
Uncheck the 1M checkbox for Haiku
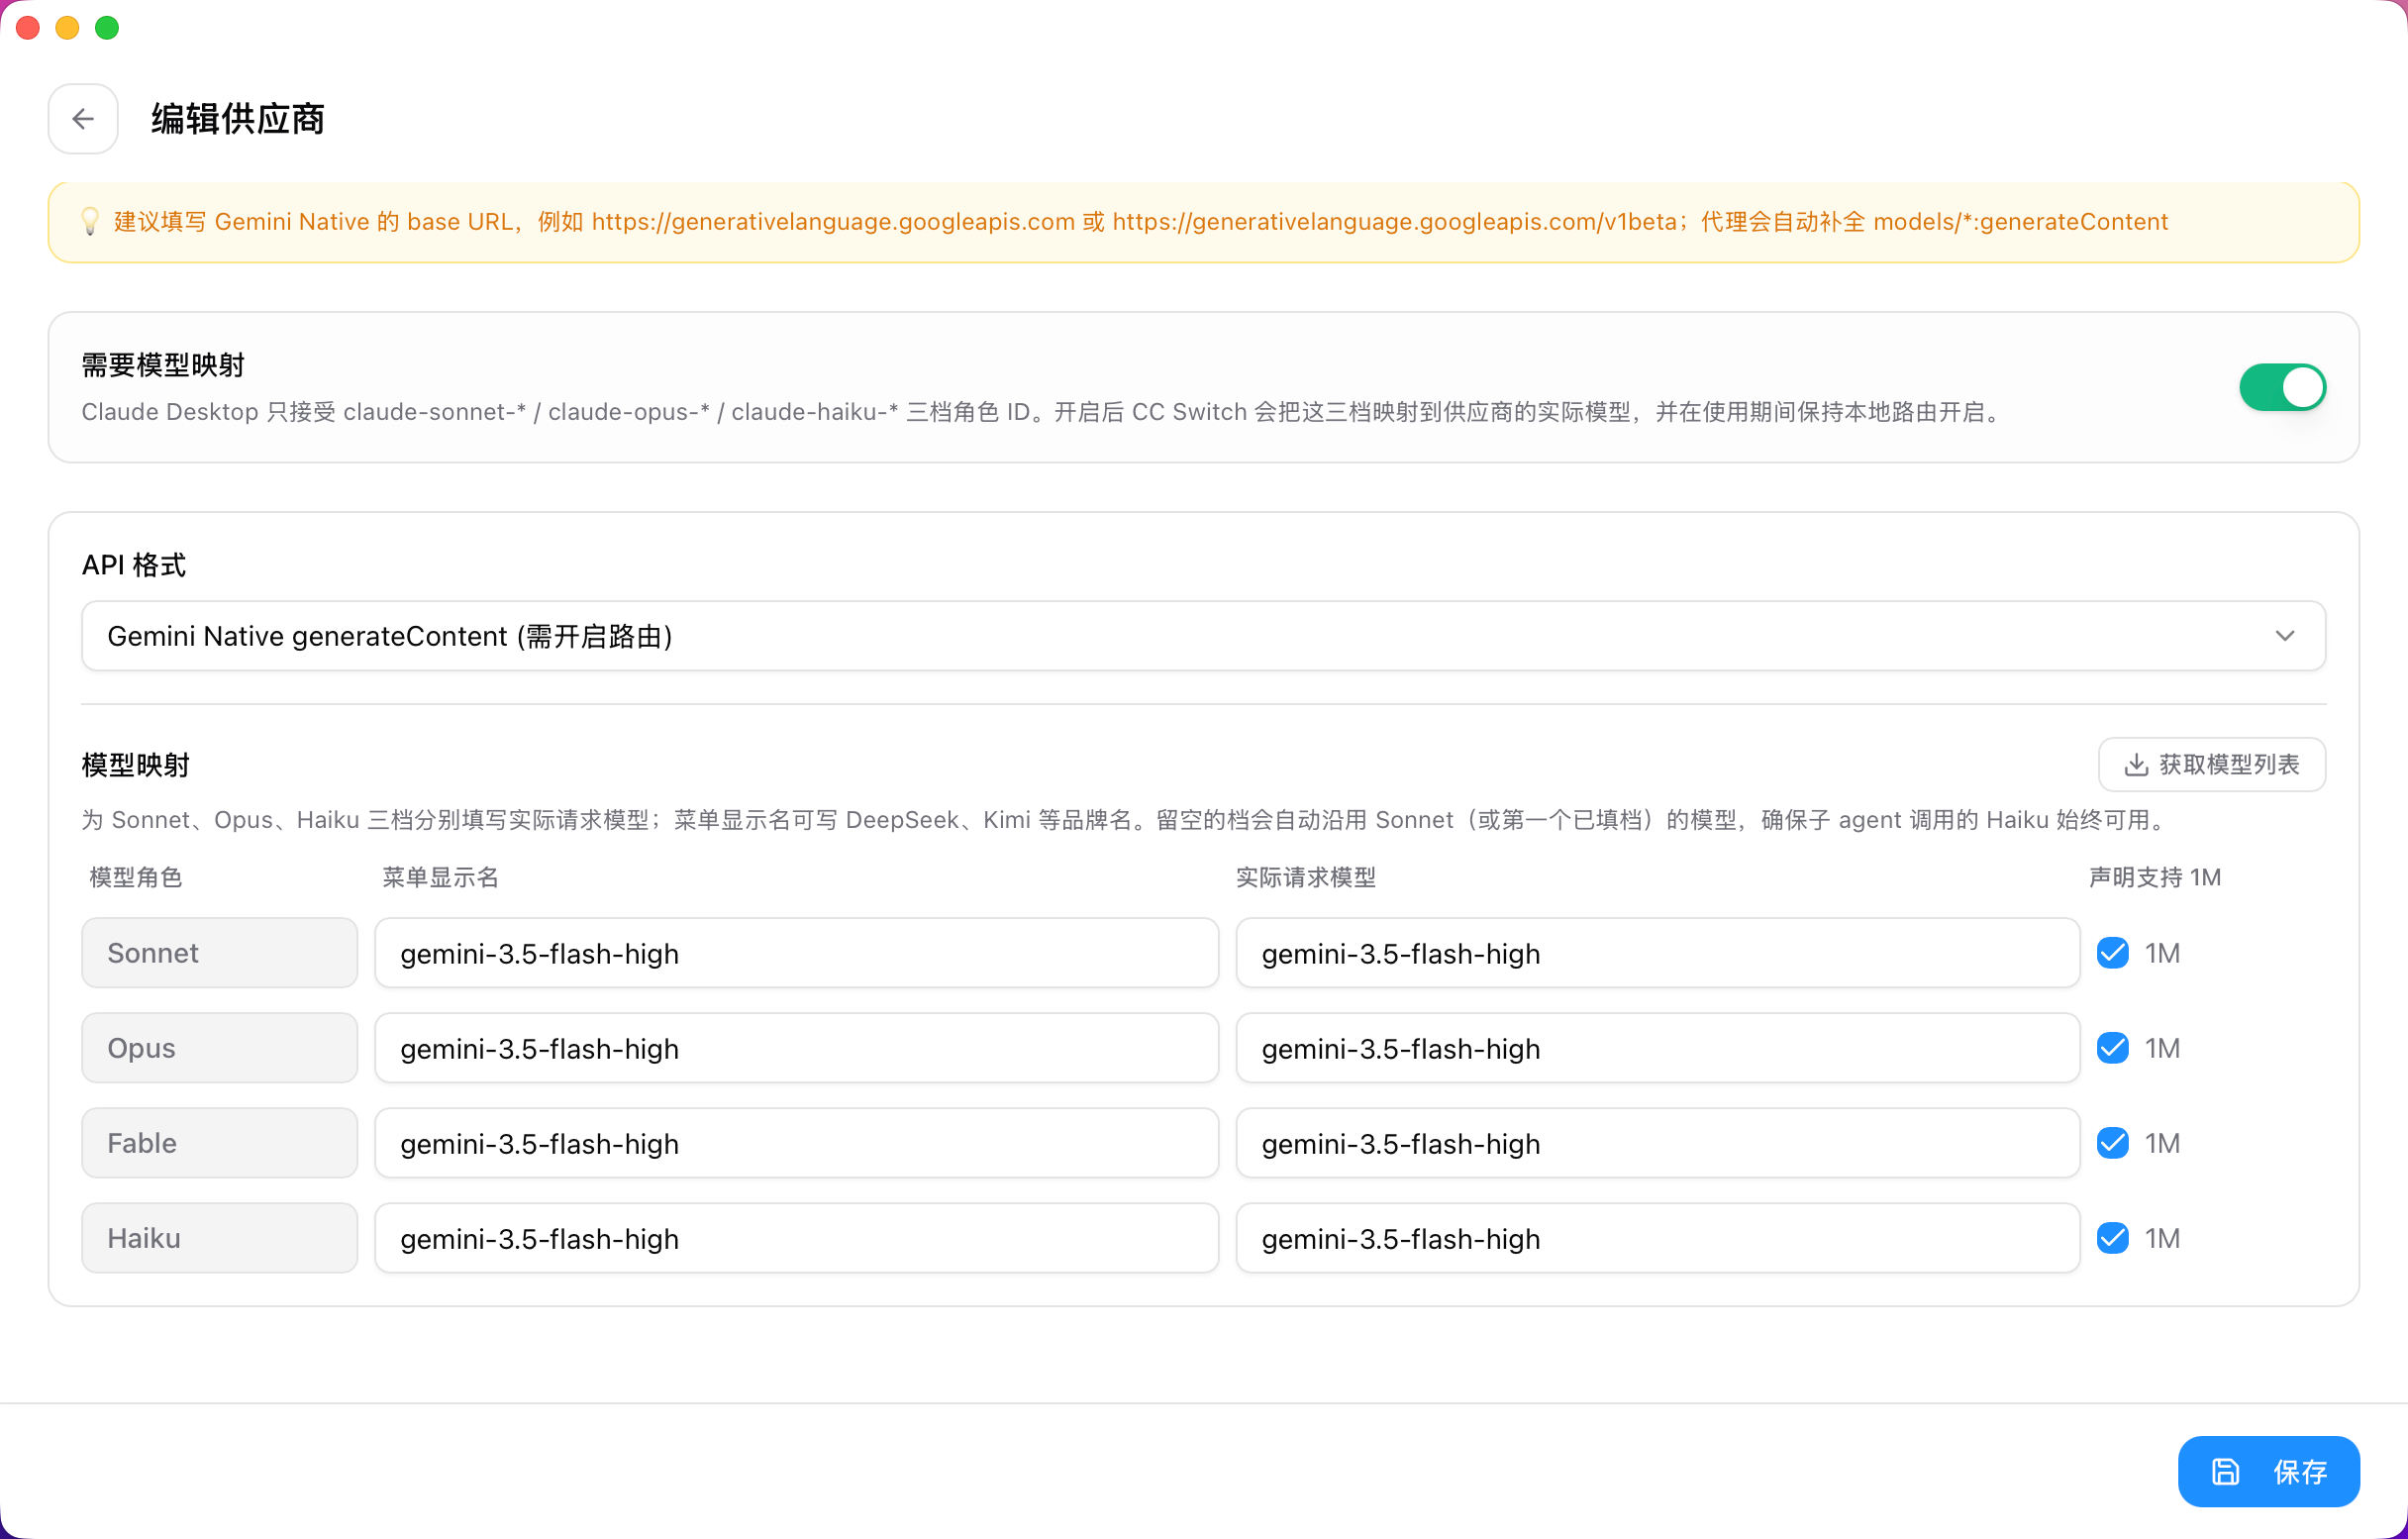point(2112,1238)
